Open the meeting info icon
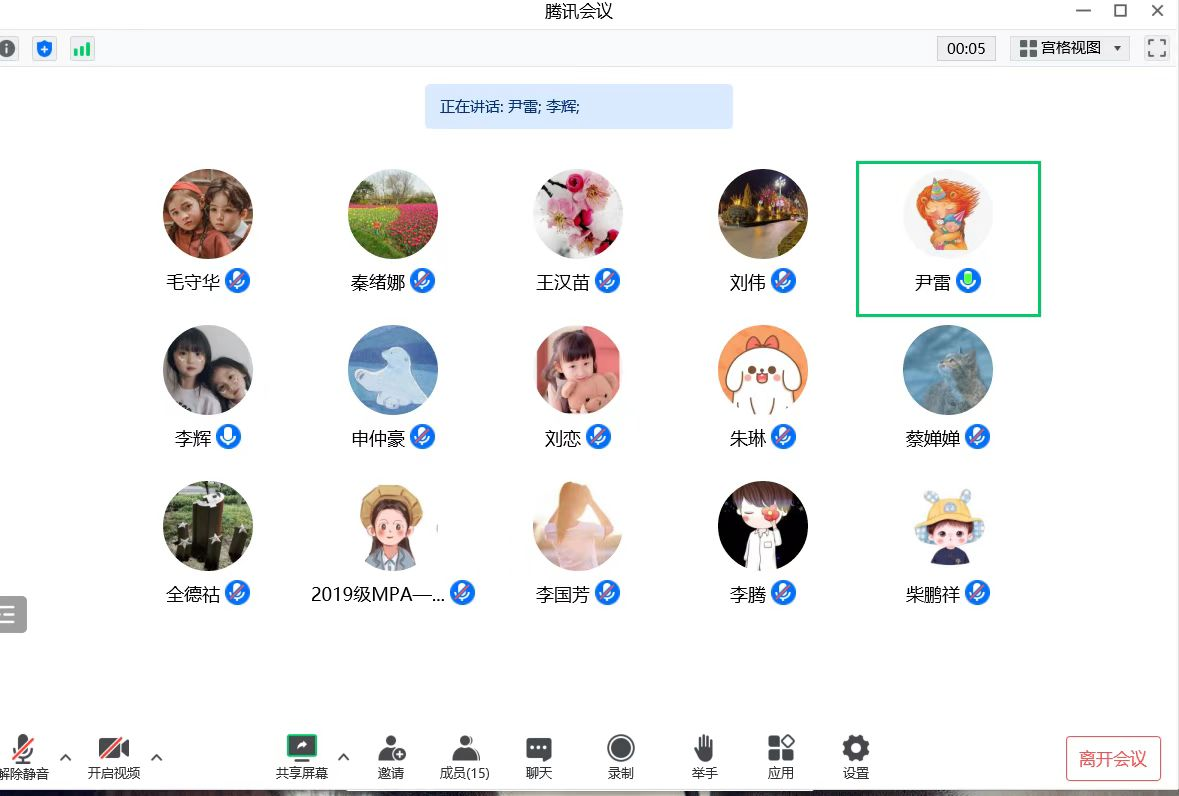1179x796 pixels. coord(8,48)
